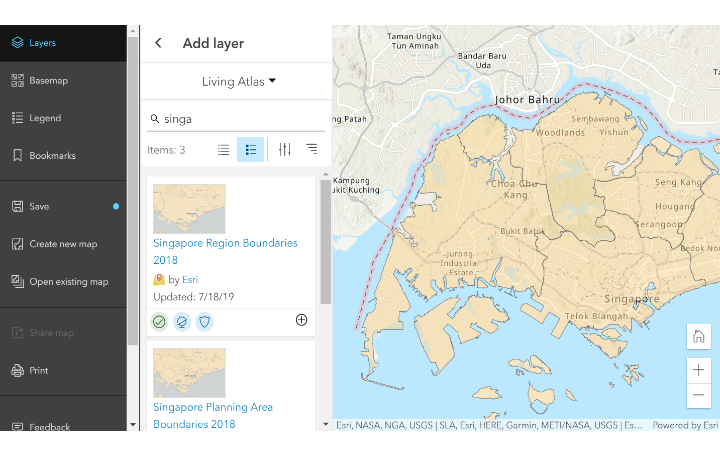Save the current map
Image resolution: width=720 pixels, height=460 pixels.
pos(63,207)
